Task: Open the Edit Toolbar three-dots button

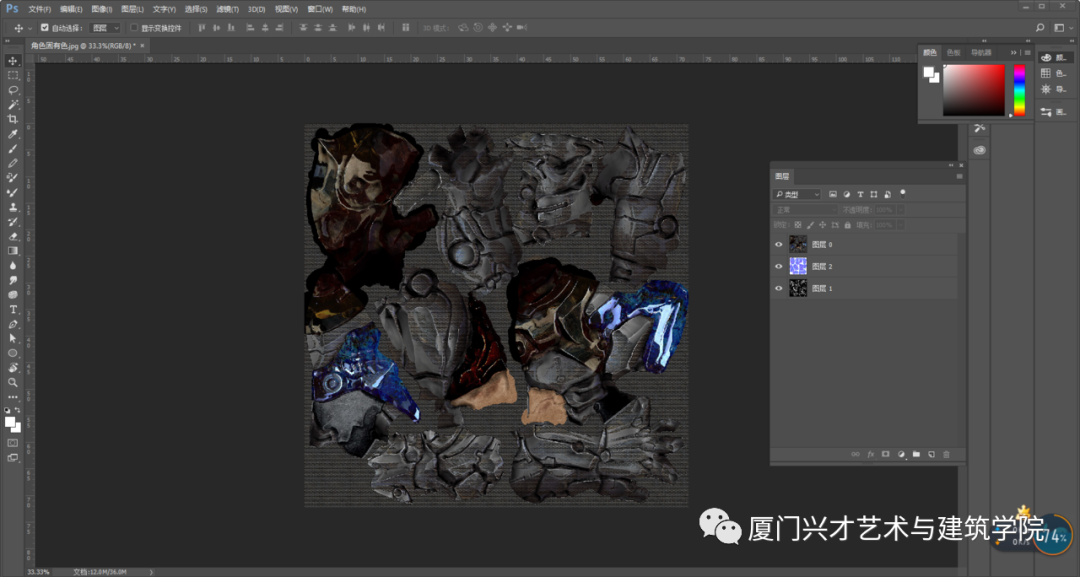Action: point(12,397)
